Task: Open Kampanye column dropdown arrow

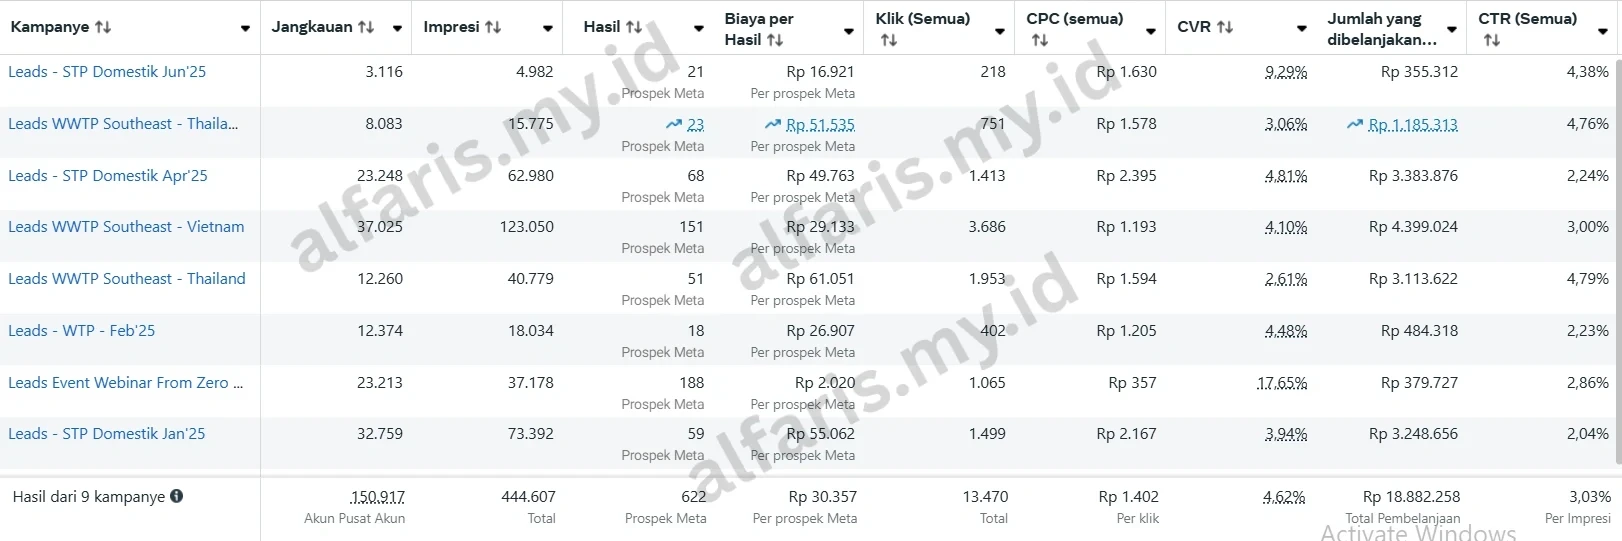Action: point(245,29)
